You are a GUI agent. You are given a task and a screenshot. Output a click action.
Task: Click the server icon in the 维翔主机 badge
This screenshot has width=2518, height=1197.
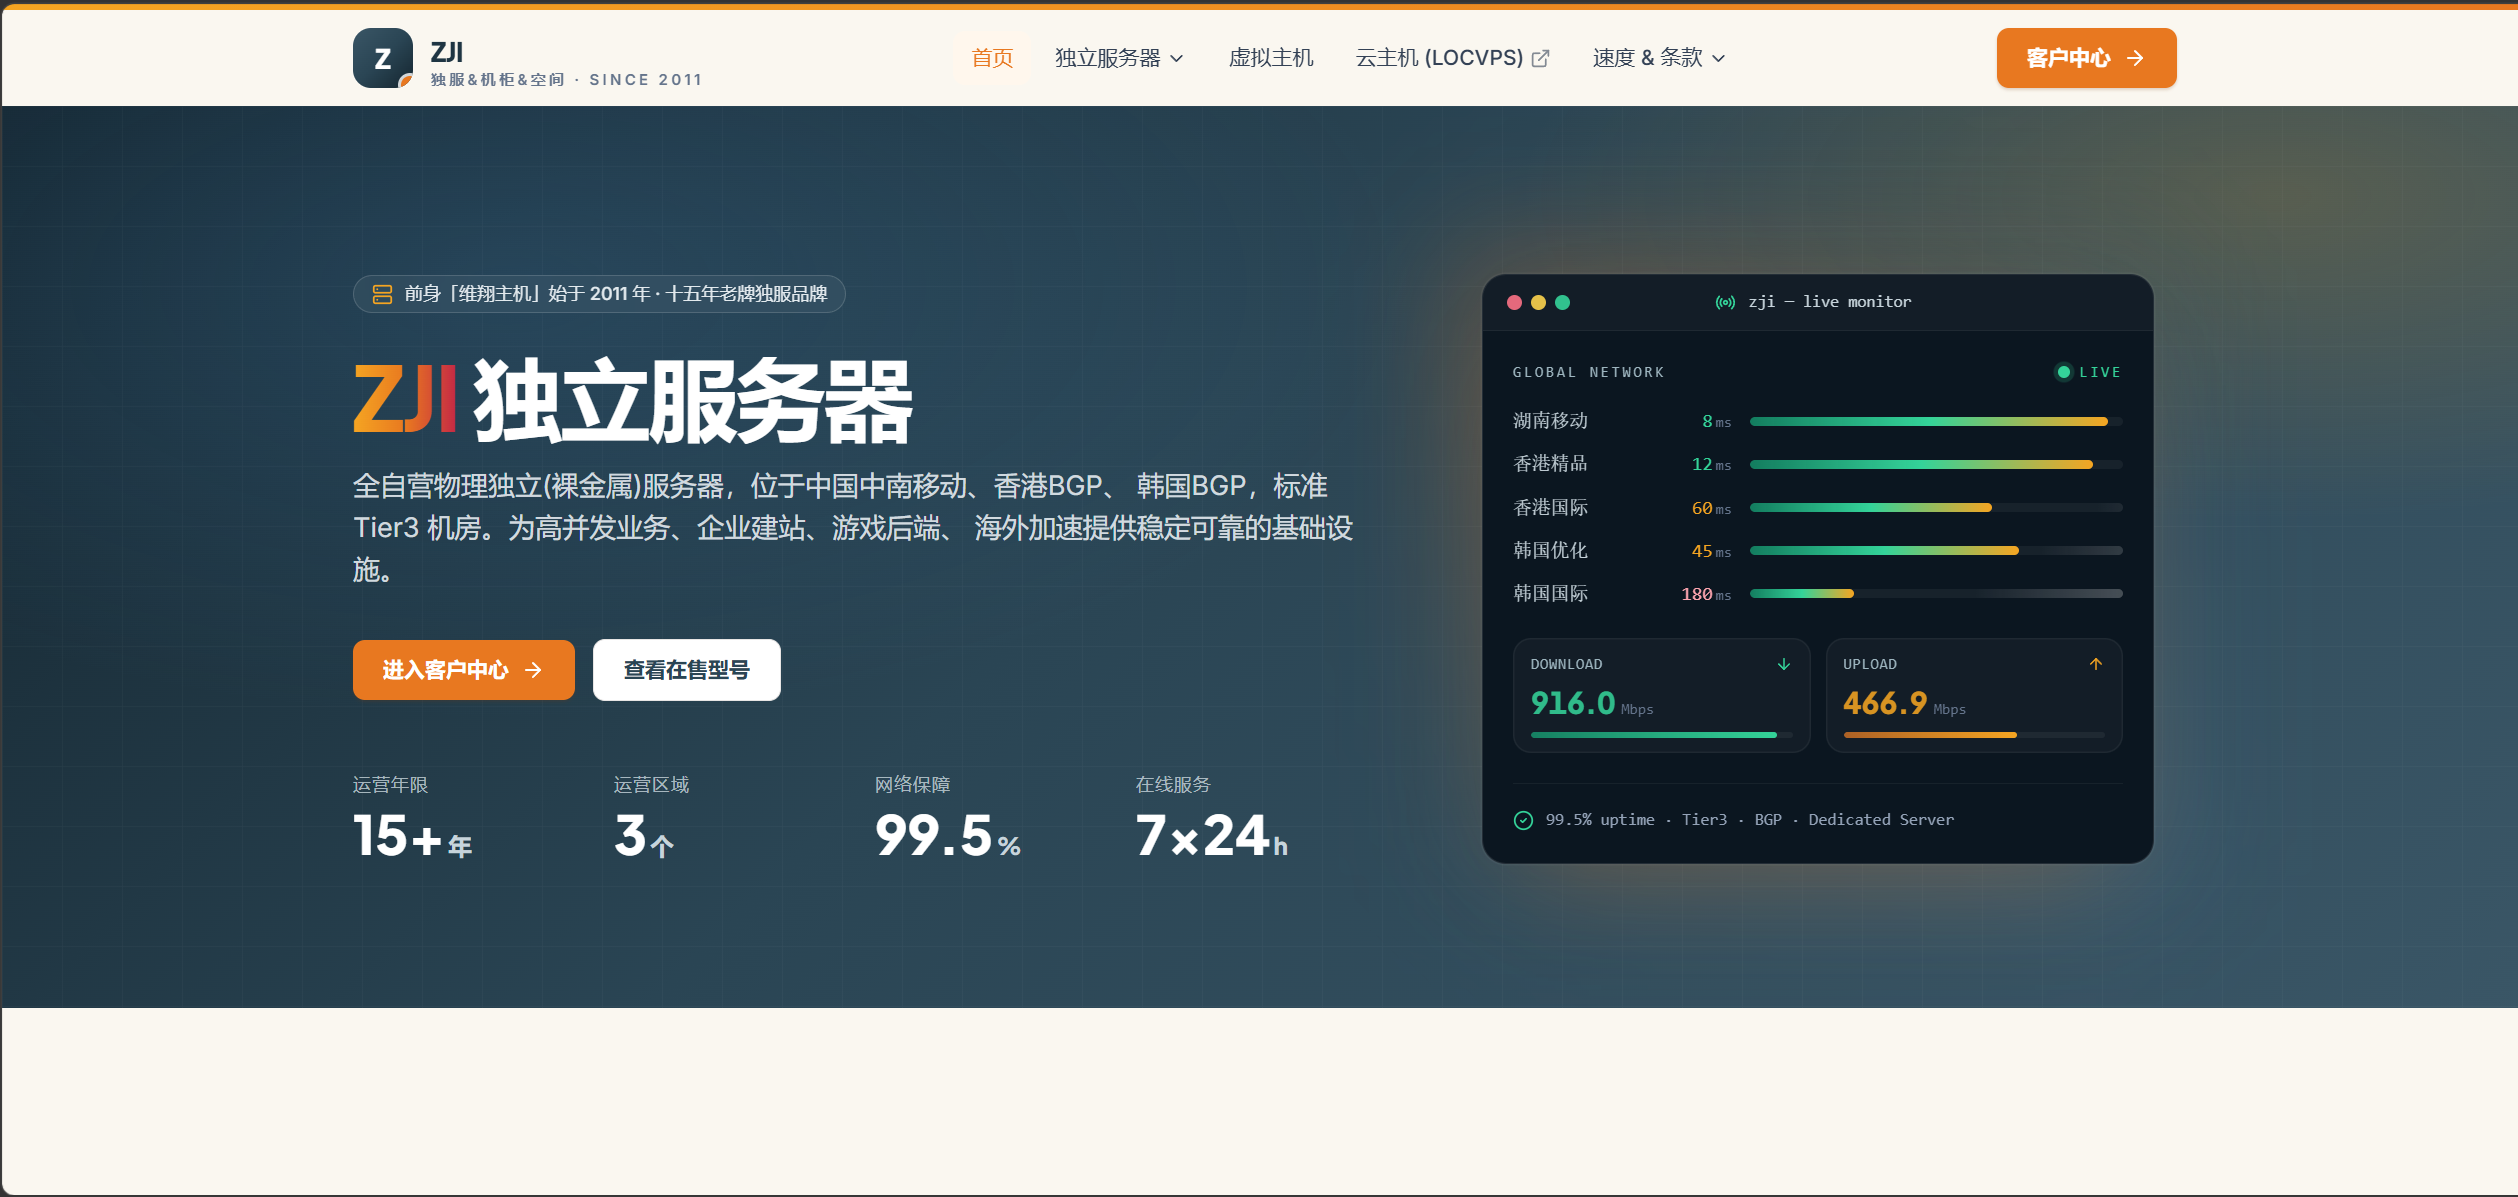pos(382,294)
